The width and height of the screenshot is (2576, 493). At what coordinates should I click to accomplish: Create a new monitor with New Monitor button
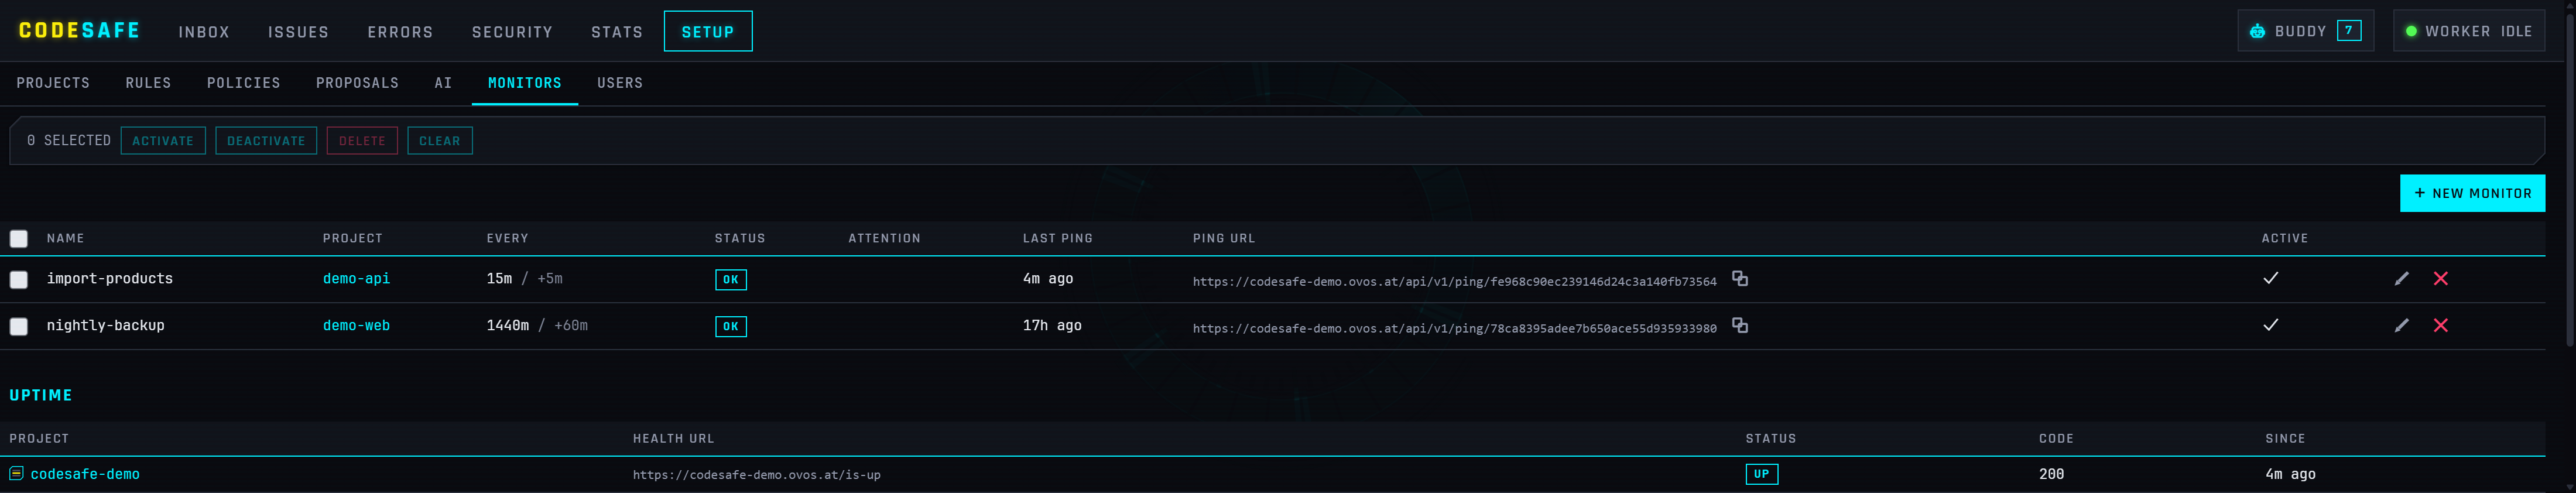click(x=2472, y=194)
